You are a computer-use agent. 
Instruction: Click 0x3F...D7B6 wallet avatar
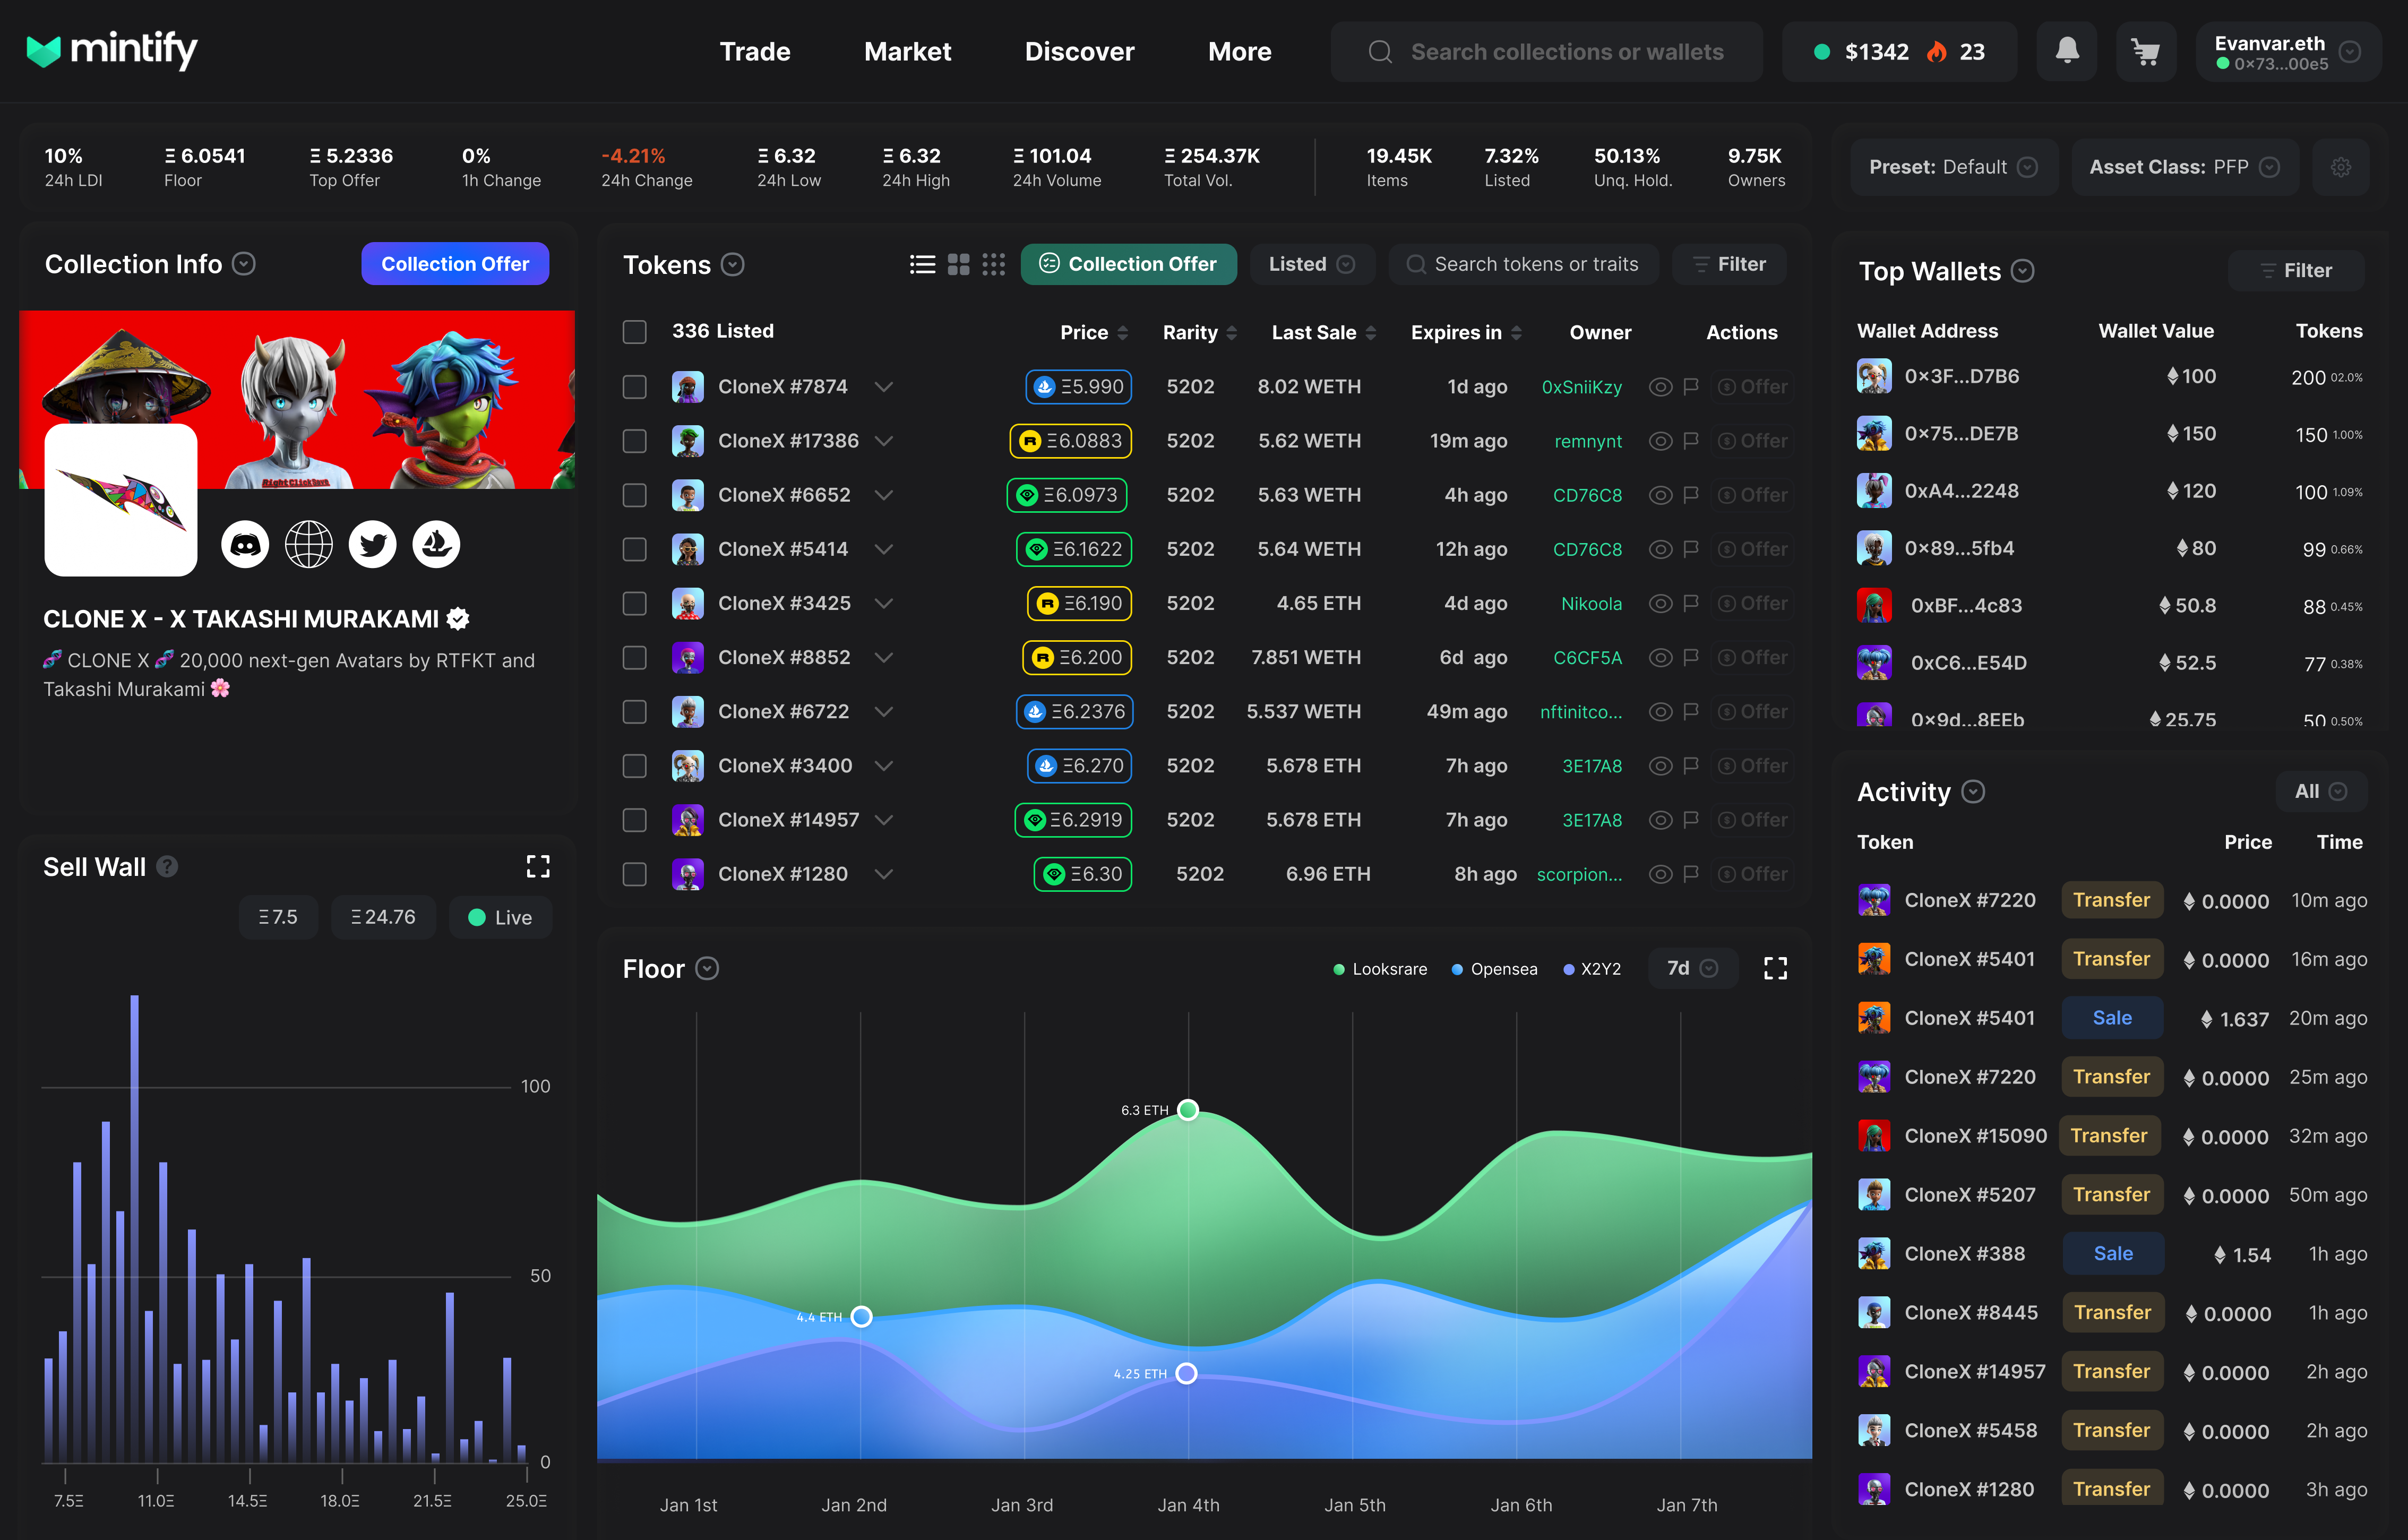tap(1874, 376)
